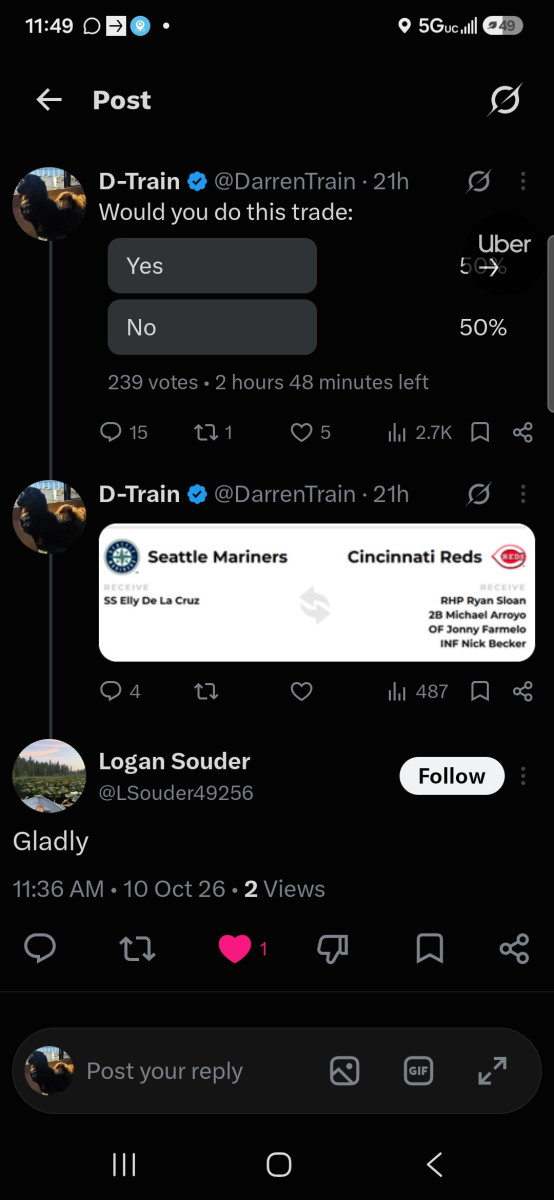Expand the reply composer to full screen
Image resolution: width=554 pixels, height=1200 pixels.
(492, 1071)
